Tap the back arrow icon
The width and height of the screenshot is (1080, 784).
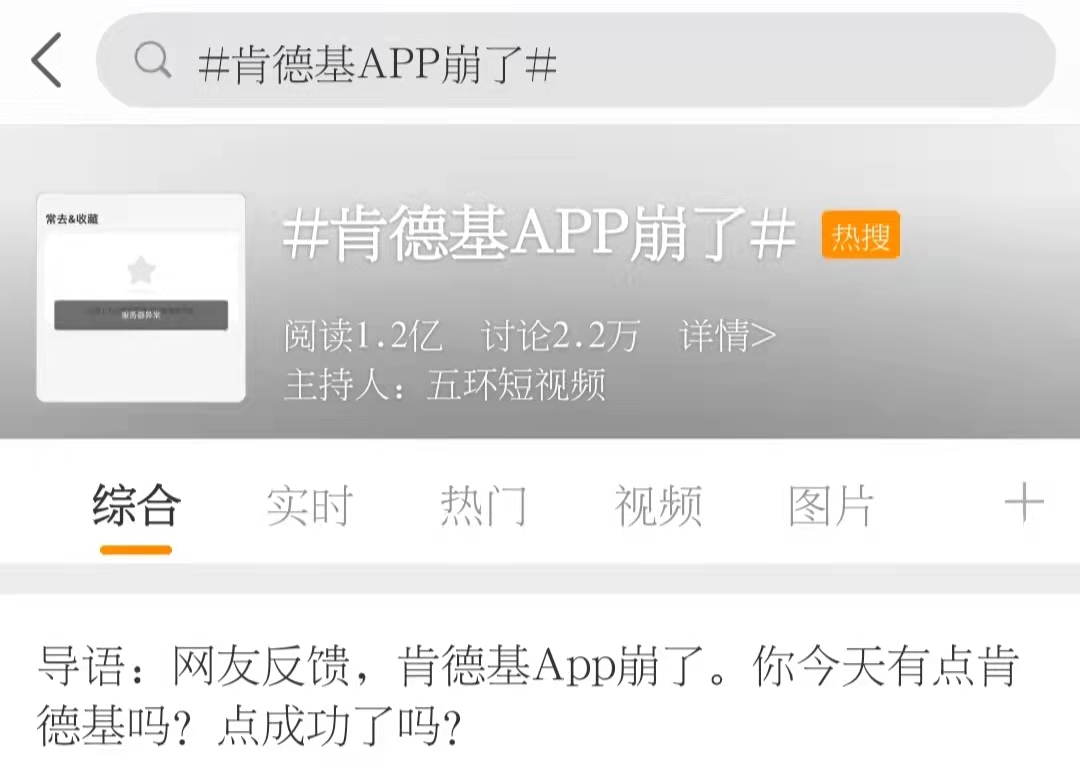[47, 60]
